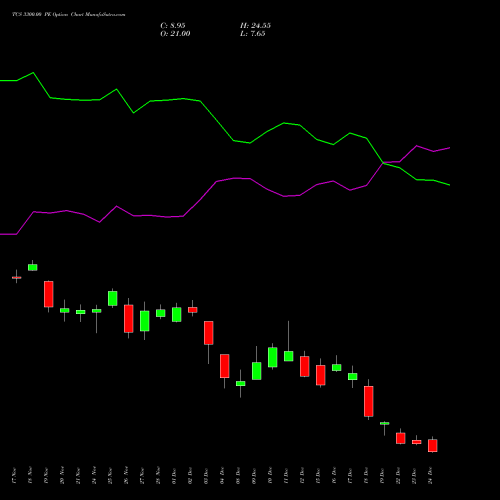Click the red candle for 15 Dec

(321, 375)
